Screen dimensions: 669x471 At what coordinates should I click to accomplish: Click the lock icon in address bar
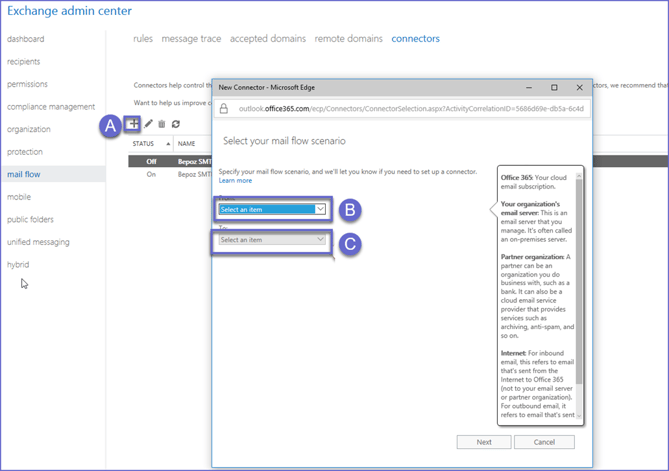(x=224, y=108)
